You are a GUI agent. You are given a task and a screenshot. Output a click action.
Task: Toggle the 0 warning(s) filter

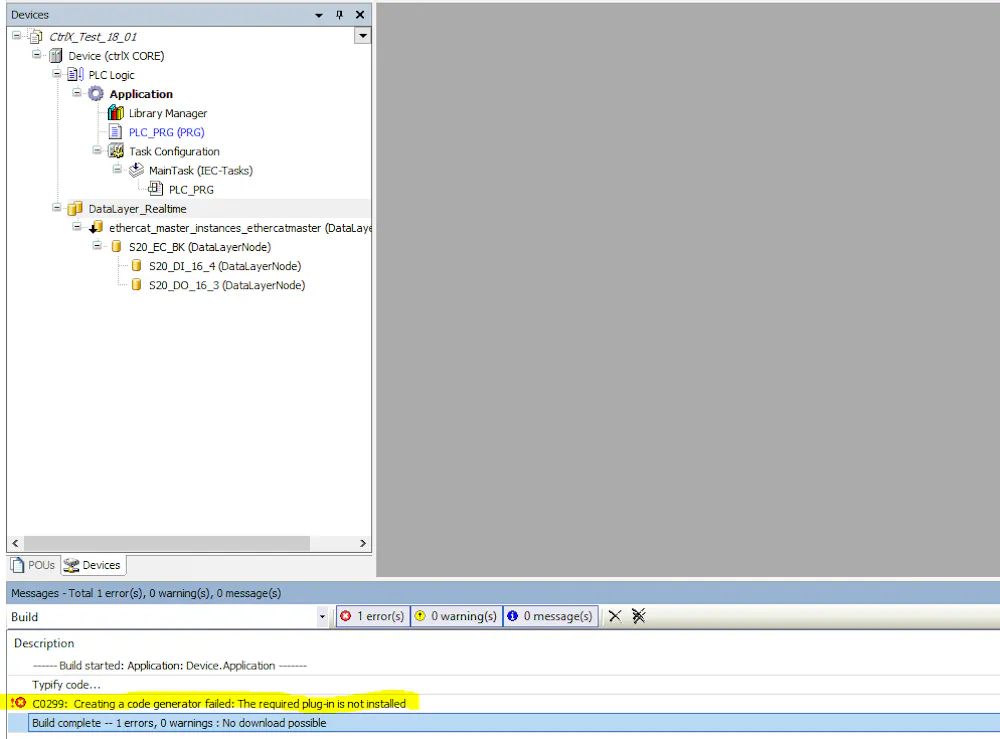456,616
